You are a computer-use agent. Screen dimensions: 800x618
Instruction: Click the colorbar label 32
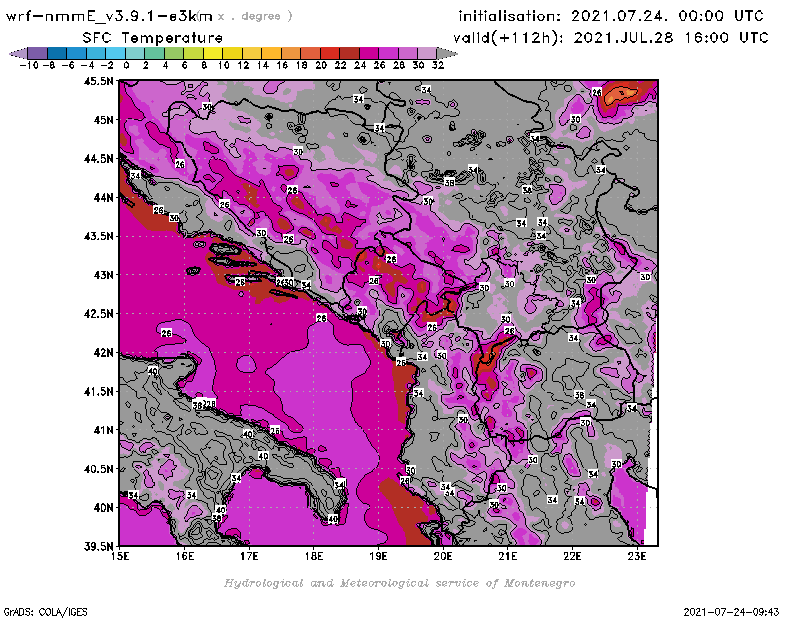pos(438,66)
